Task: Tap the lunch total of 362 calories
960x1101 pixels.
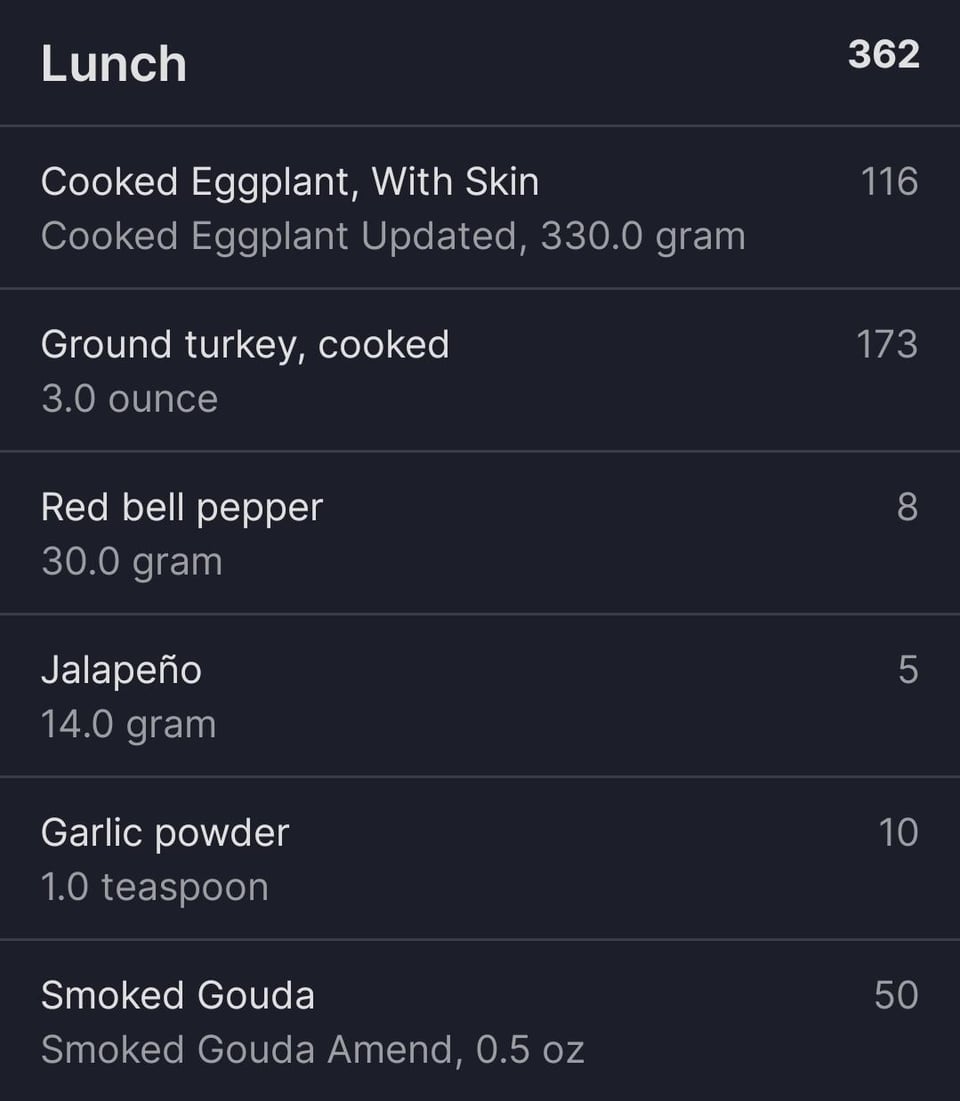Action: pos(883,54)
